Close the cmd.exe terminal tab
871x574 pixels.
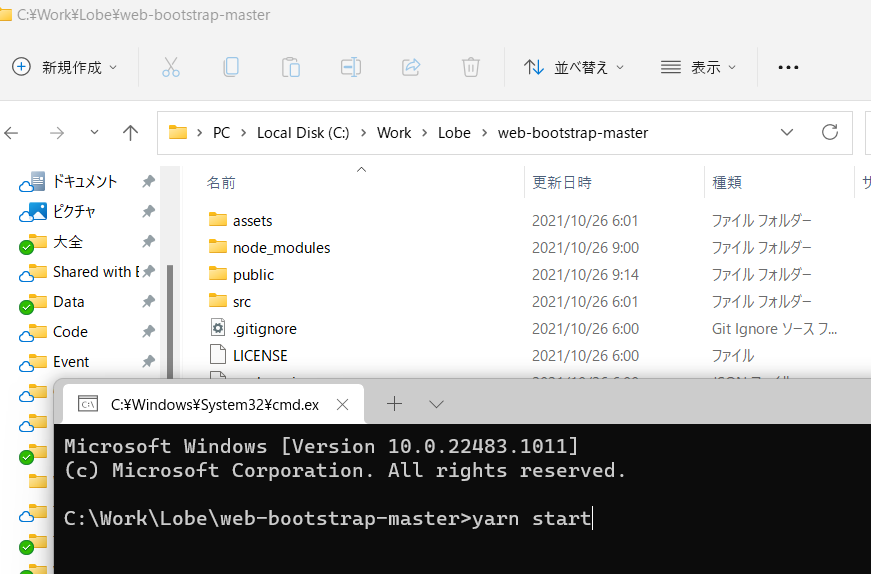[x=343, y=405]
